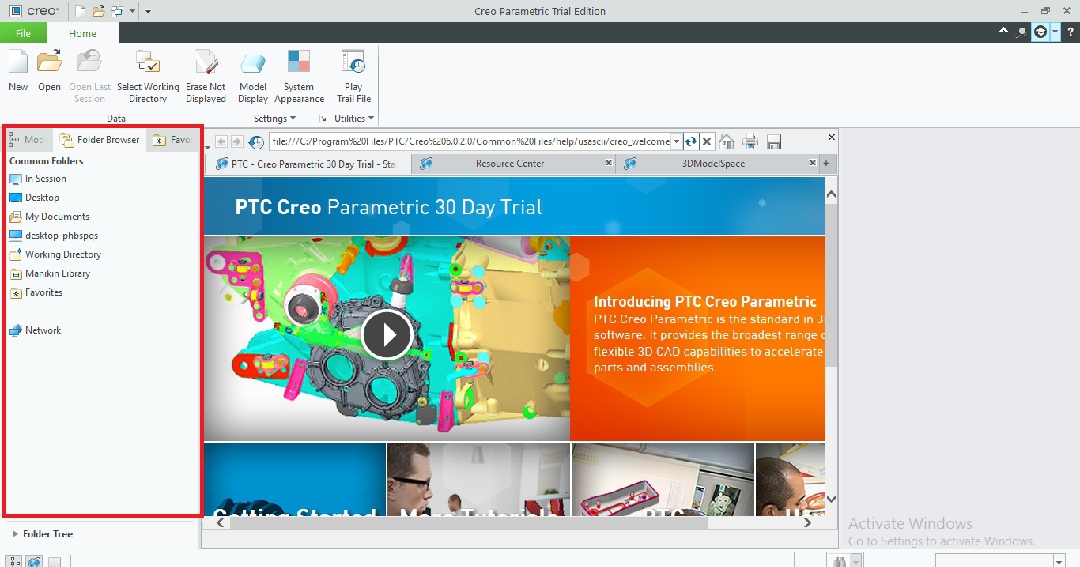Click the browser home icon
This screenshot has width=1080, height=567.
click(x=728, y=142)
